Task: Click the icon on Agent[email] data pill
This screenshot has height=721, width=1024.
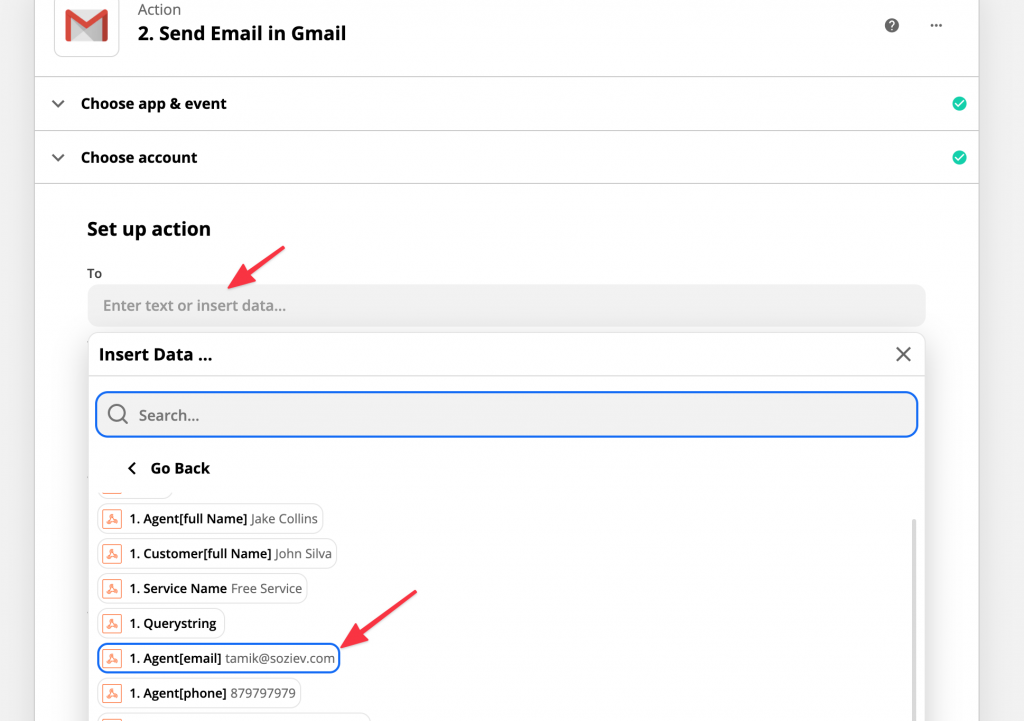Action: coord(112,659)
